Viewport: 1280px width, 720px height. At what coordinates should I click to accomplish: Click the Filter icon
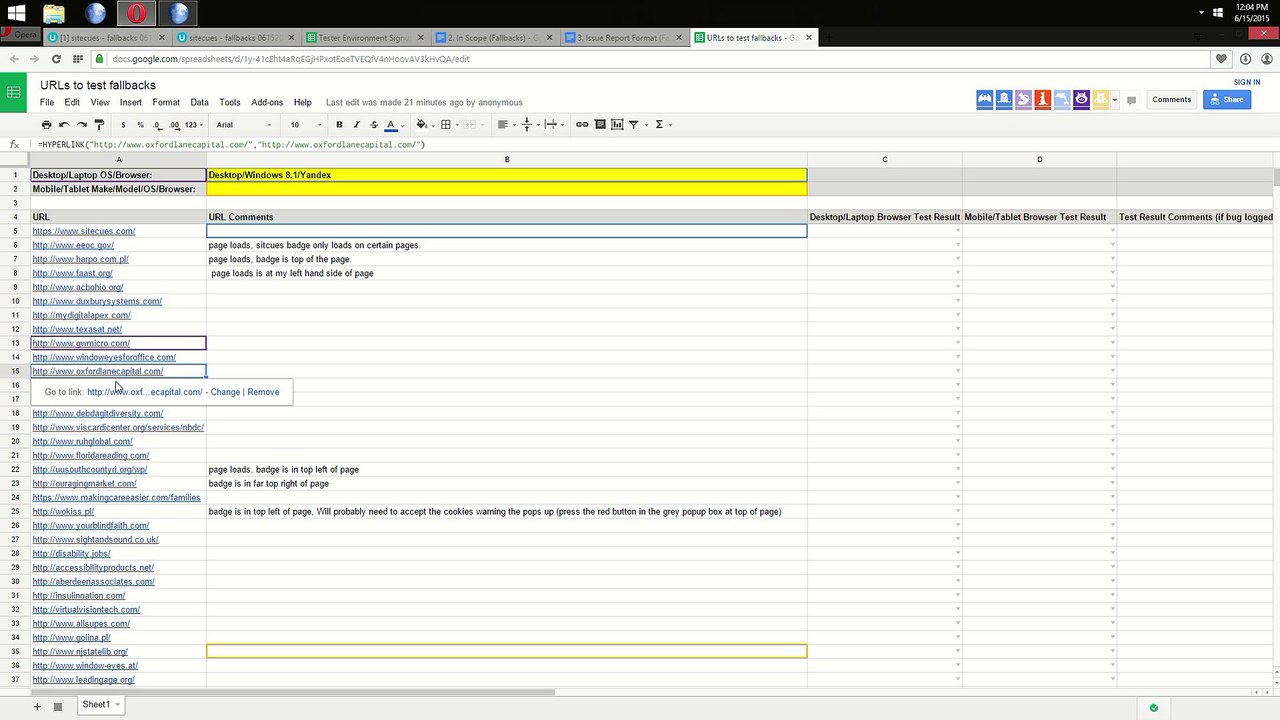click(x=634, y=125)
